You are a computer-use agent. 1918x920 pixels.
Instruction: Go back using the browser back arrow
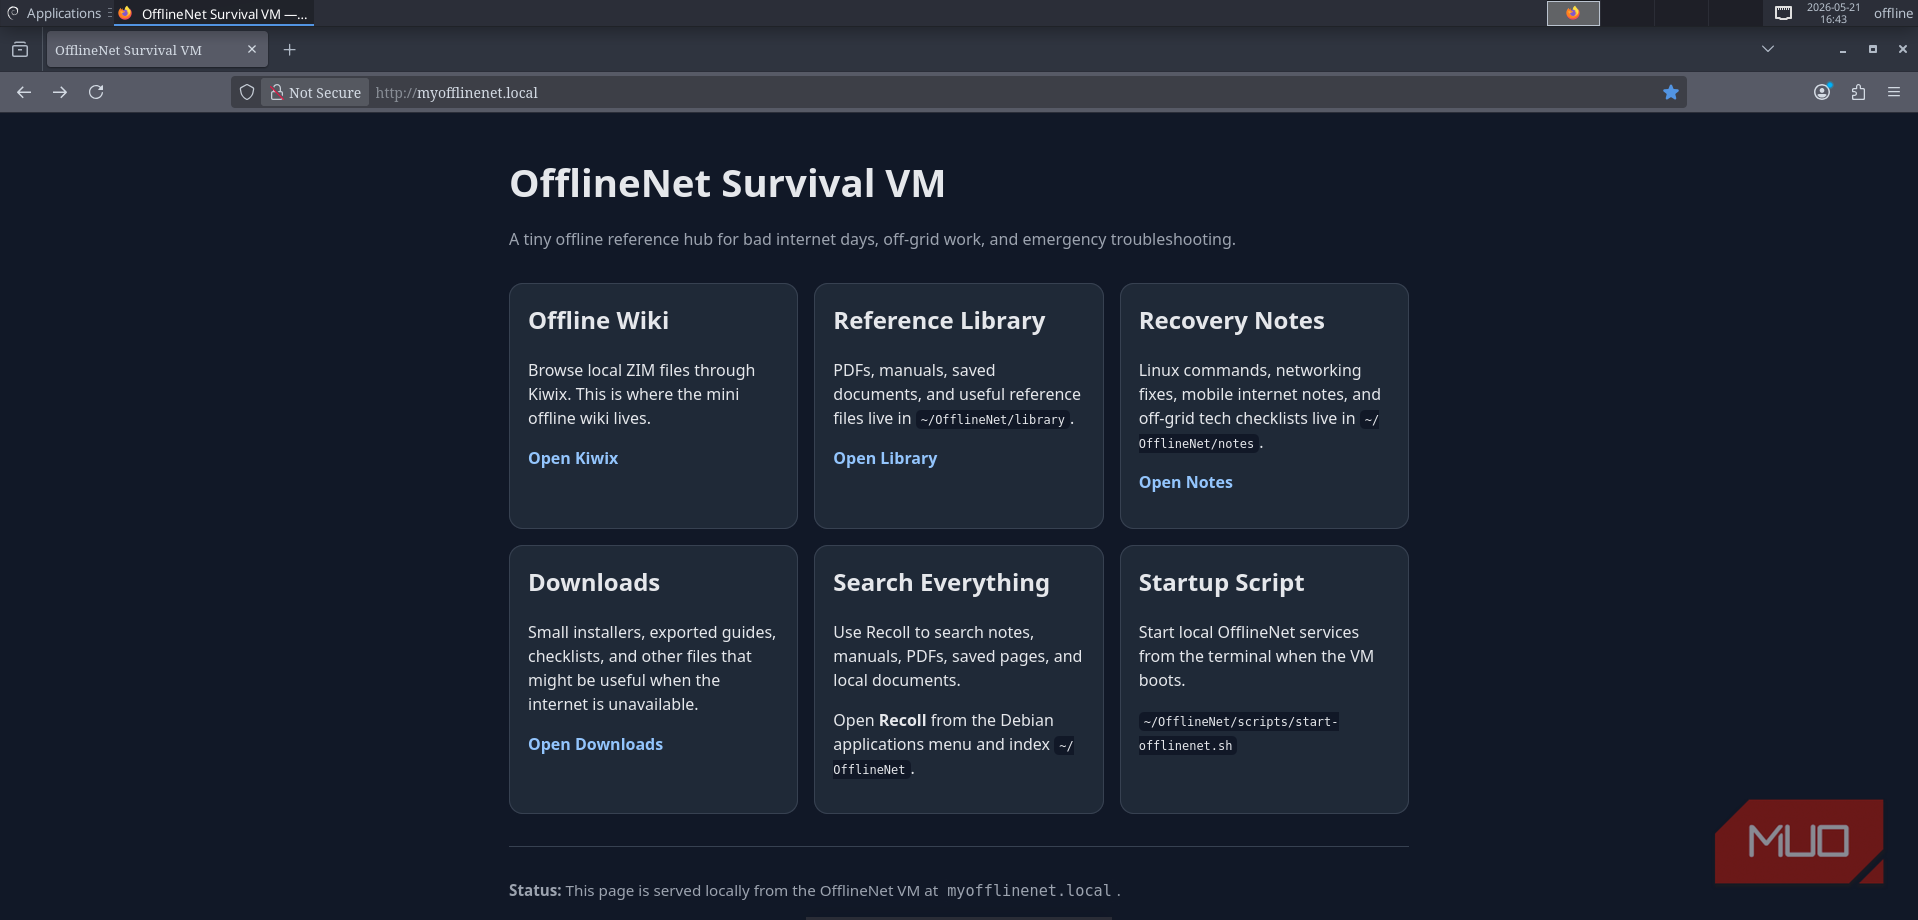(x=24, y=92)
